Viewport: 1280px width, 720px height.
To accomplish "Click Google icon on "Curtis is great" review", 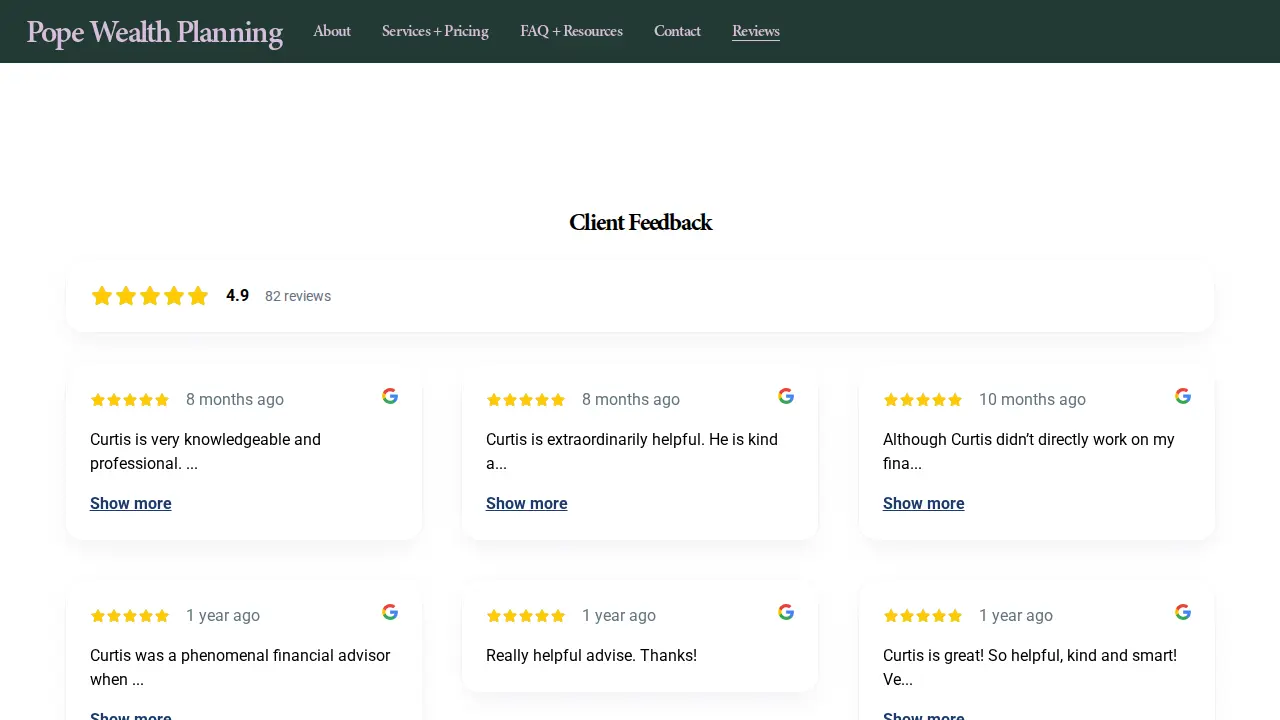I will click(x=1183, y=612).
